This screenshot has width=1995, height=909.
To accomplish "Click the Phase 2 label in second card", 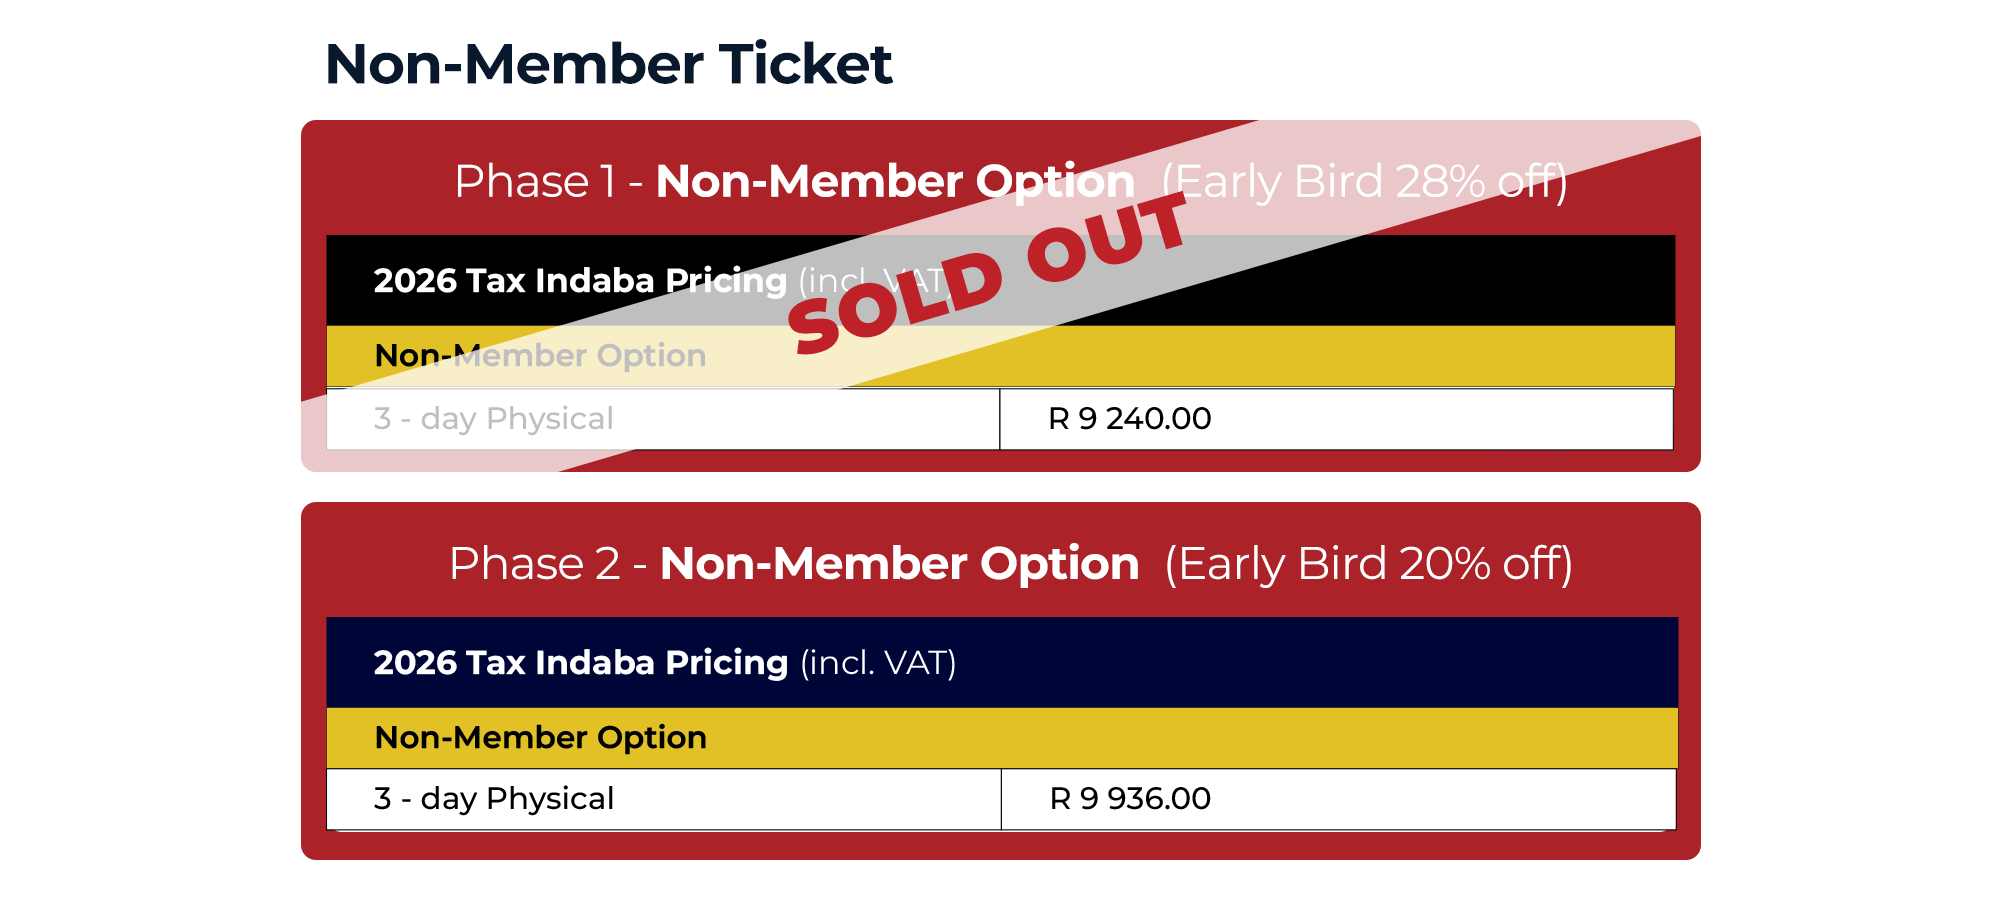I will tap(534, 564).
